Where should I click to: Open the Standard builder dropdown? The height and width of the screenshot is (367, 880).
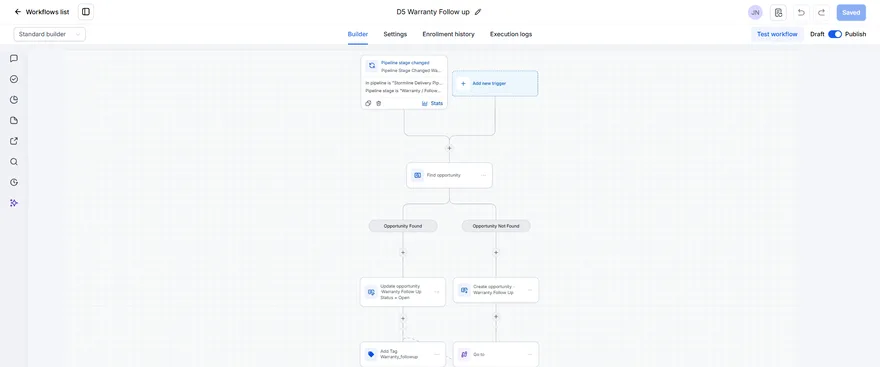pos(50,34)
